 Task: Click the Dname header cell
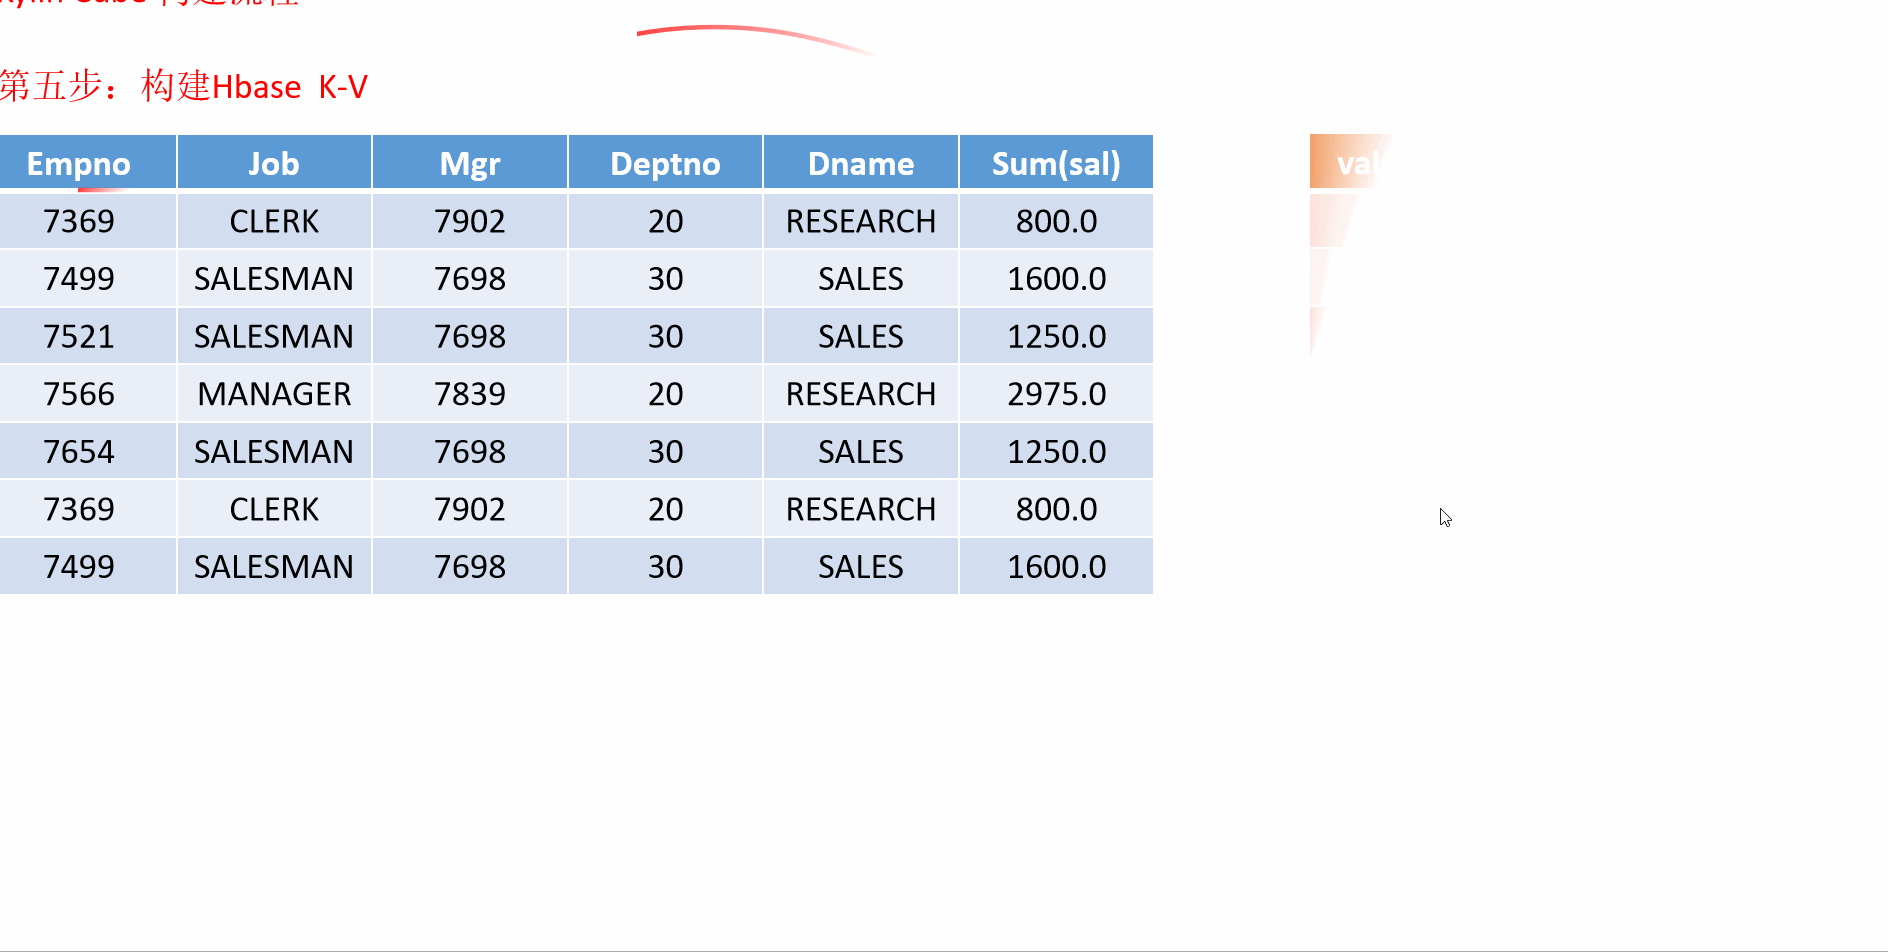click(x=861, y=162)
